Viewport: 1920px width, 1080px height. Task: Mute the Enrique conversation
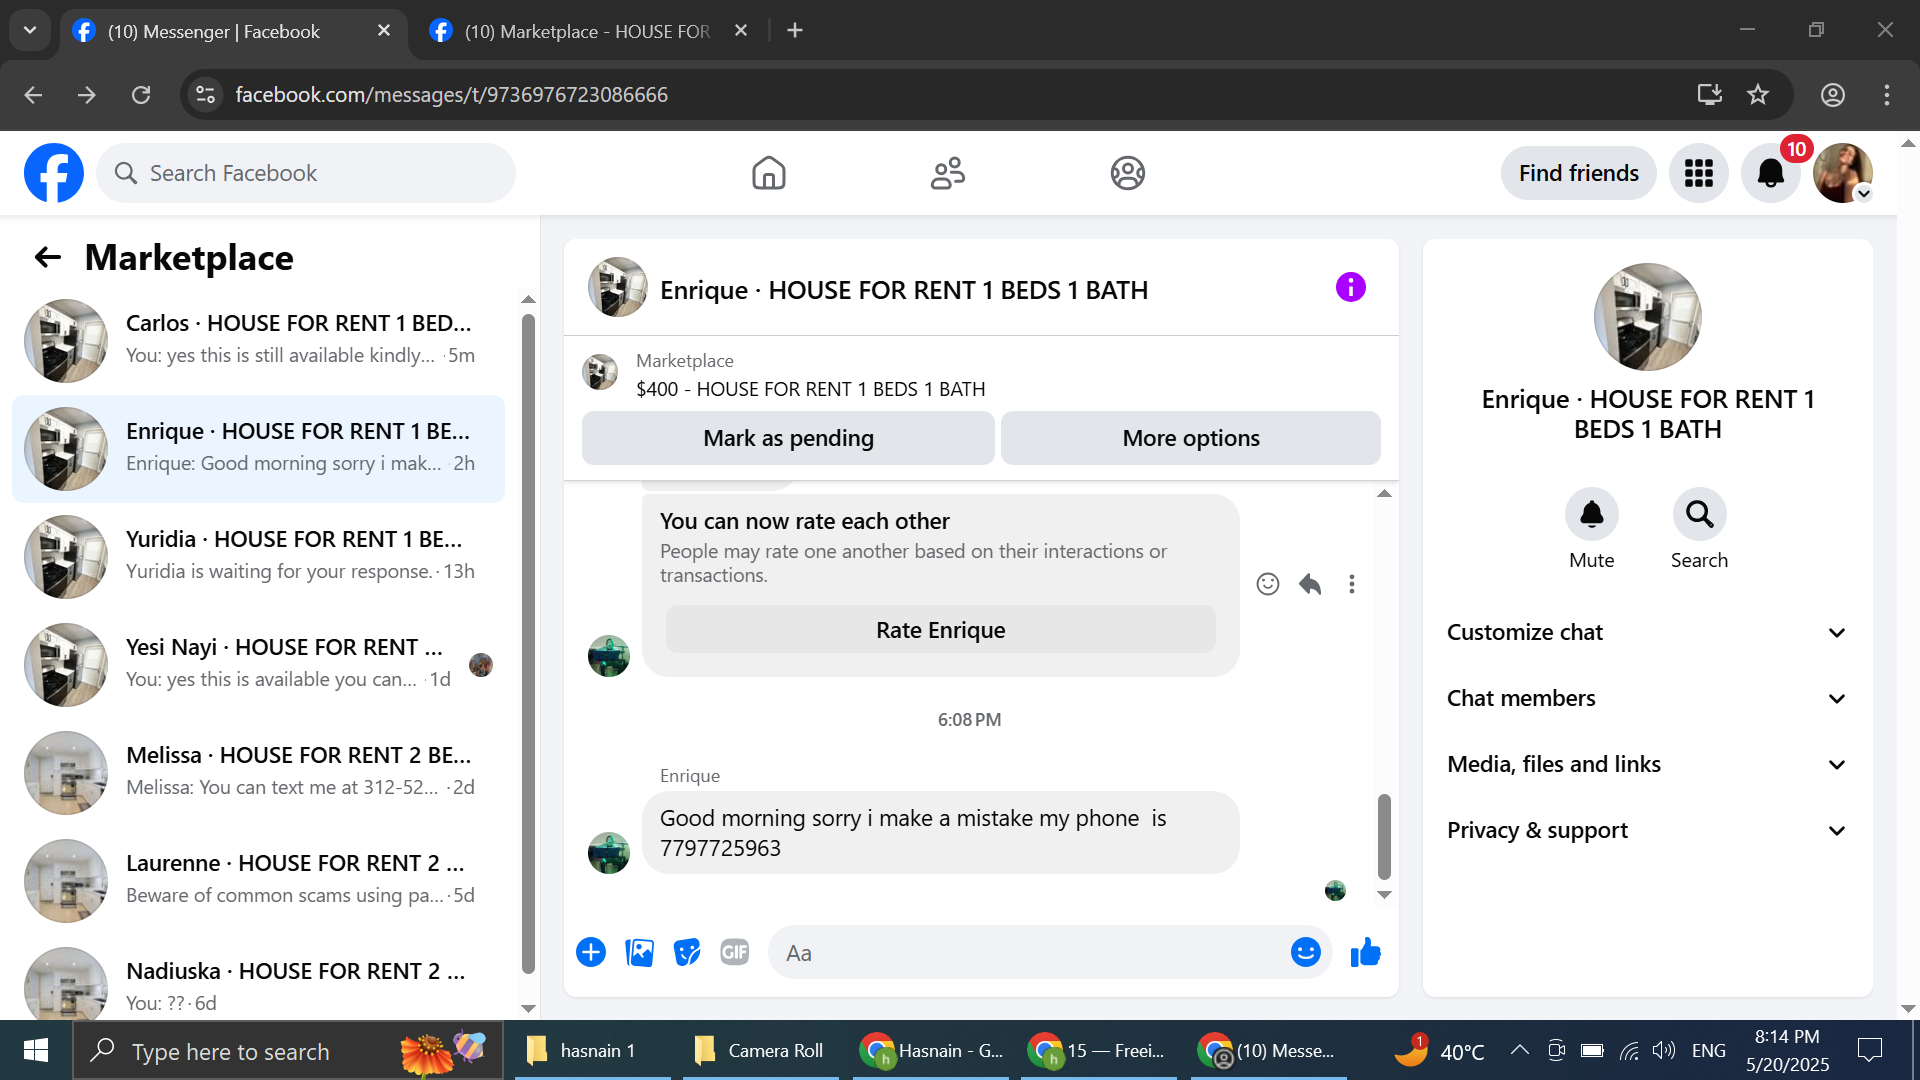pyautogui.click(x=1591, y=515)
